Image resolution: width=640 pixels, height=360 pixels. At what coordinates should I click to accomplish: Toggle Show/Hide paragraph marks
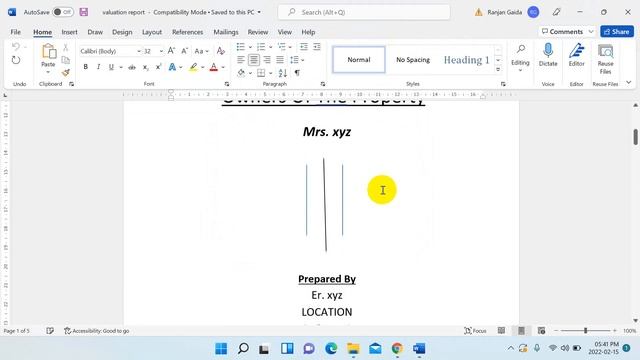coord(297,73)
